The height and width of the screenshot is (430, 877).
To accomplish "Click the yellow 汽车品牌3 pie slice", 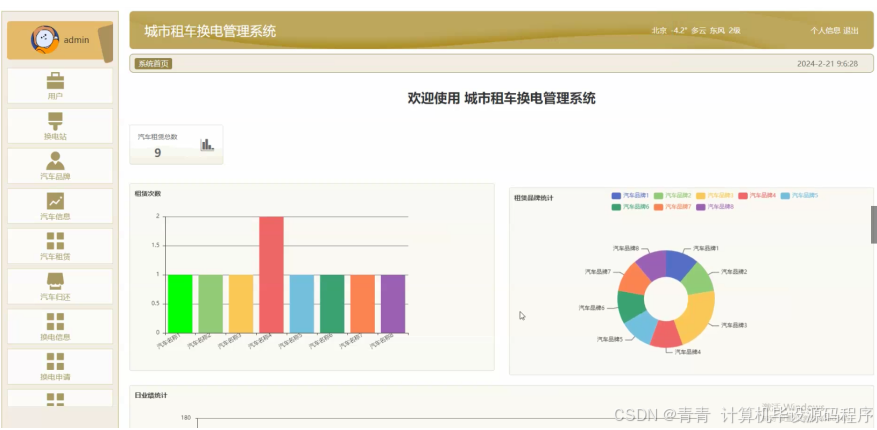I will click(700, 316).
